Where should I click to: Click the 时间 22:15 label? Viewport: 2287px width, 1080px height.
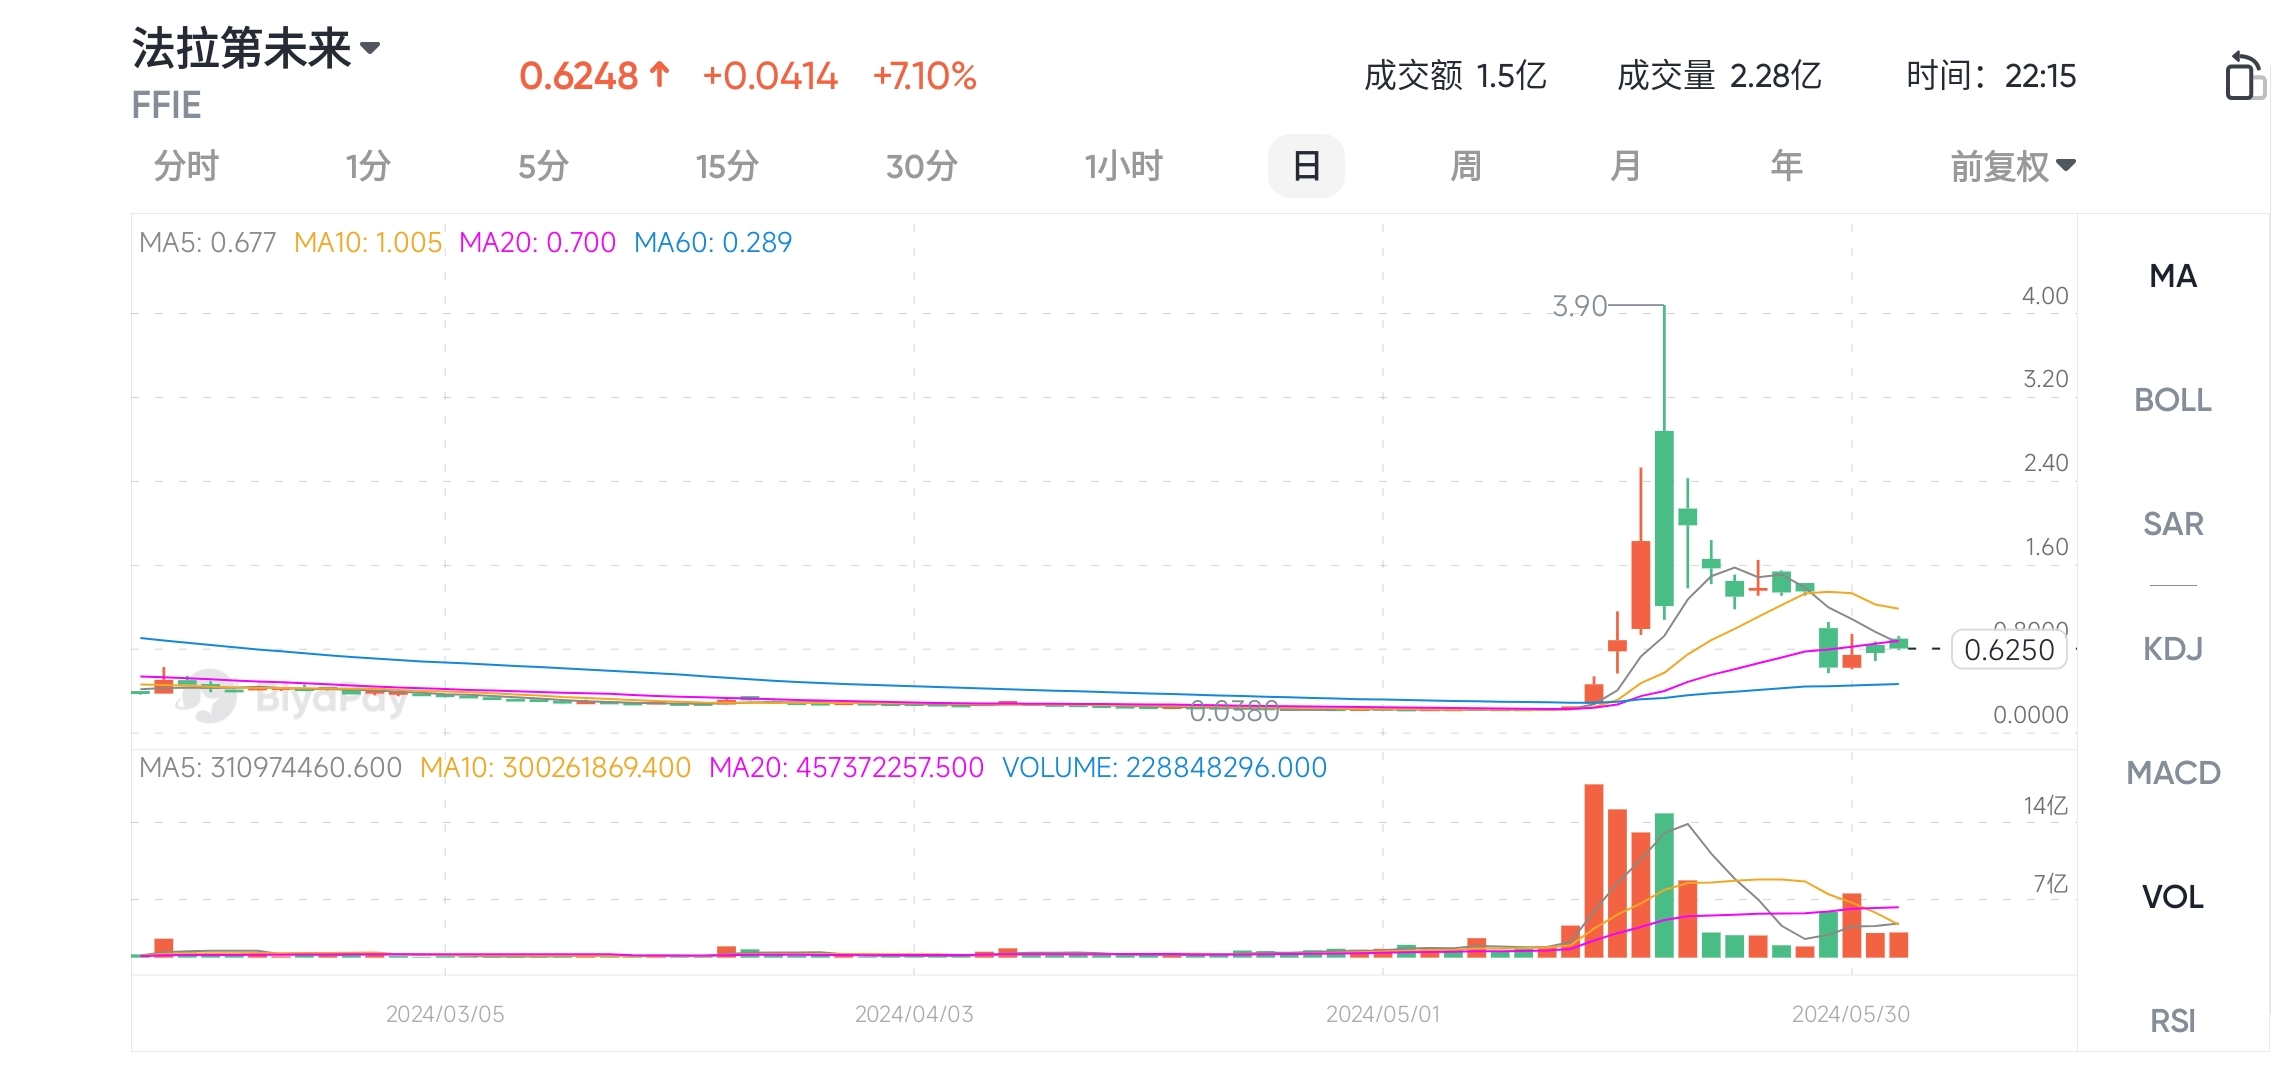coord(1991,76)
